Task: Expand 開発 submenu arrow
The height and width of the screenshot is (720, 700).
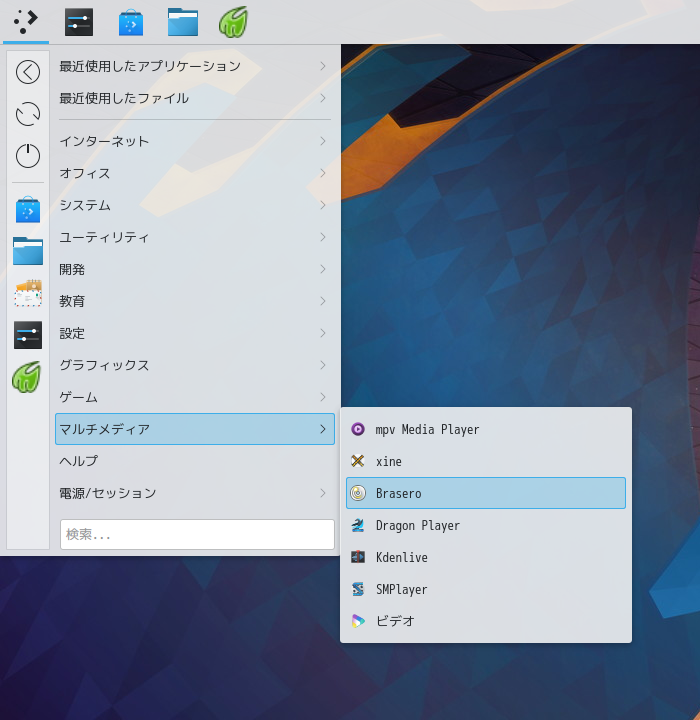Action: pyautogui.click(x=323, y=269)
